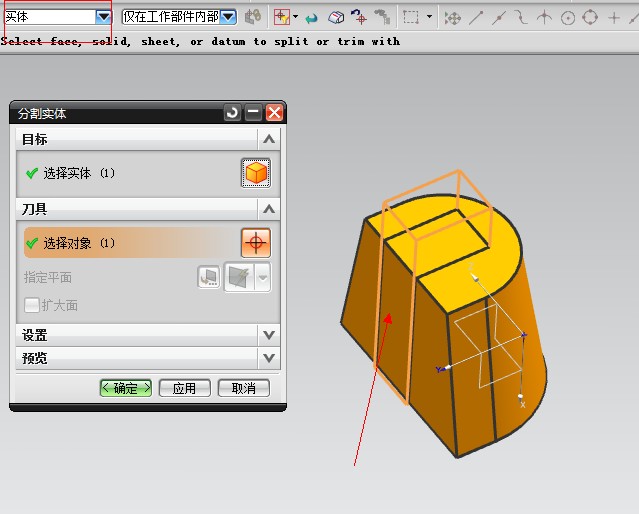Collapse the 刀具 section

pos(269,210)
